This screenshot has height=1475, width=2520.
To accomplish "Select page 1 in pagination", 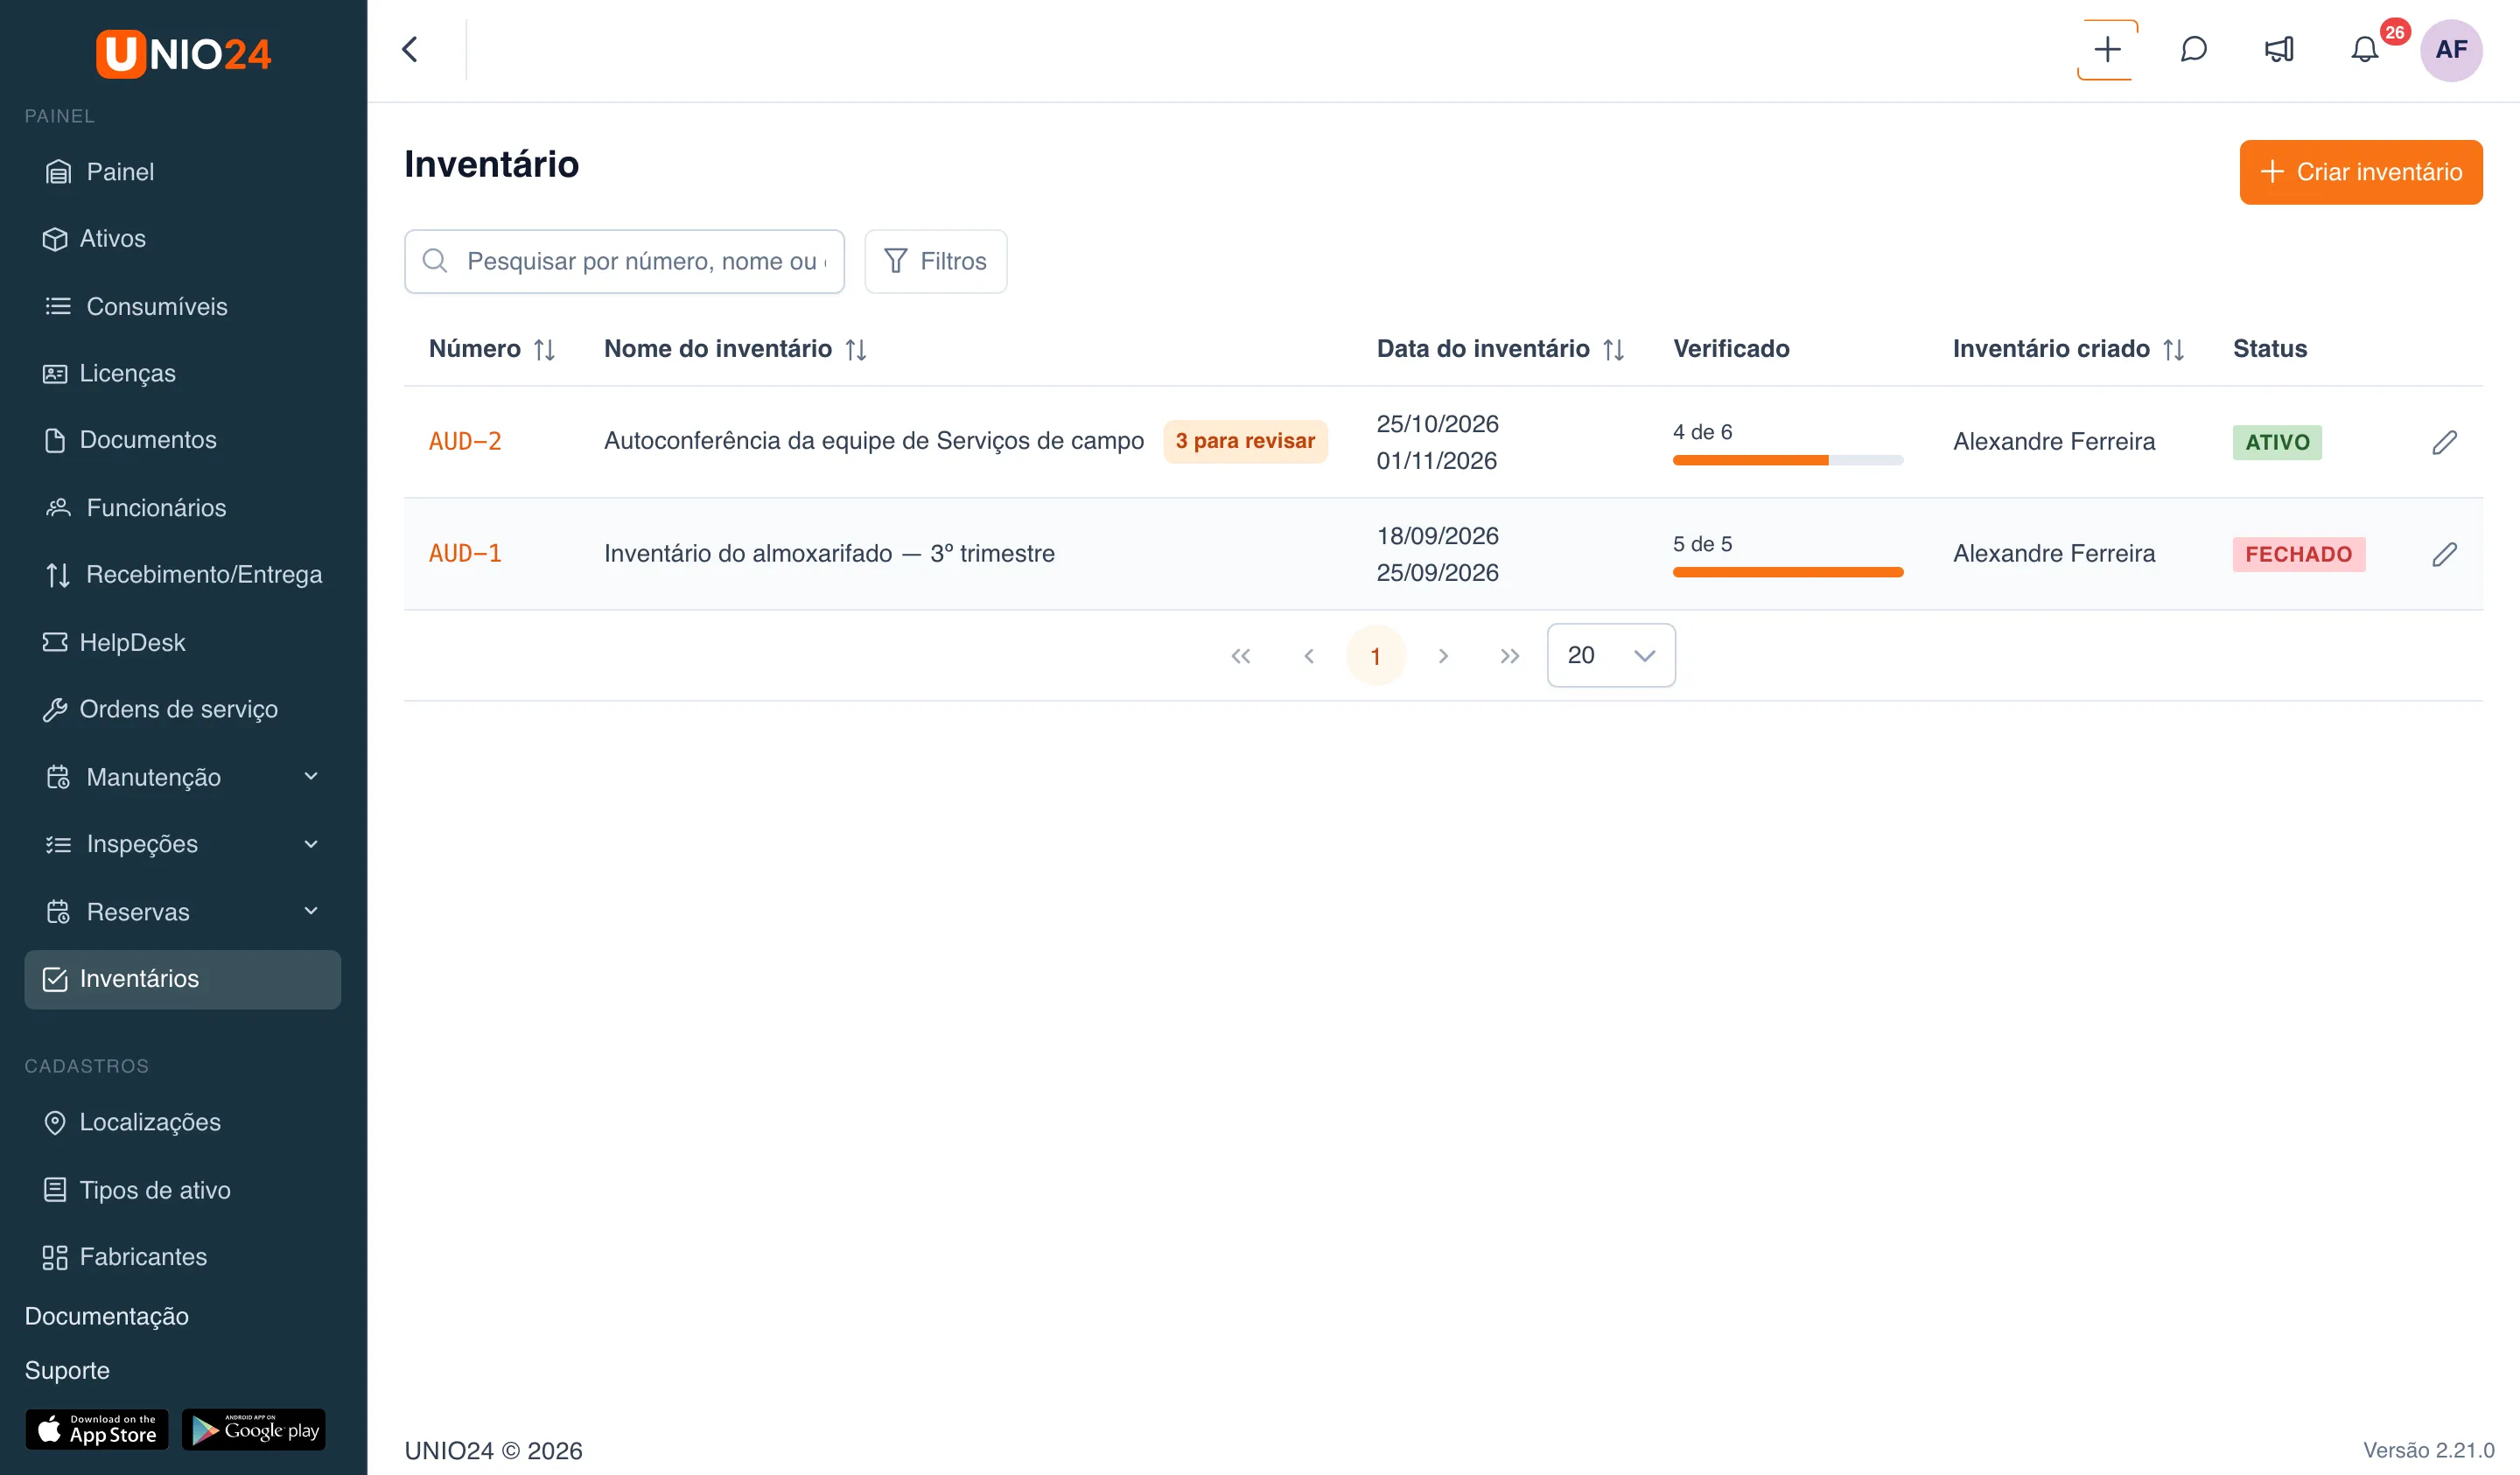I will pyautogui.click(x=1376, y=656).
